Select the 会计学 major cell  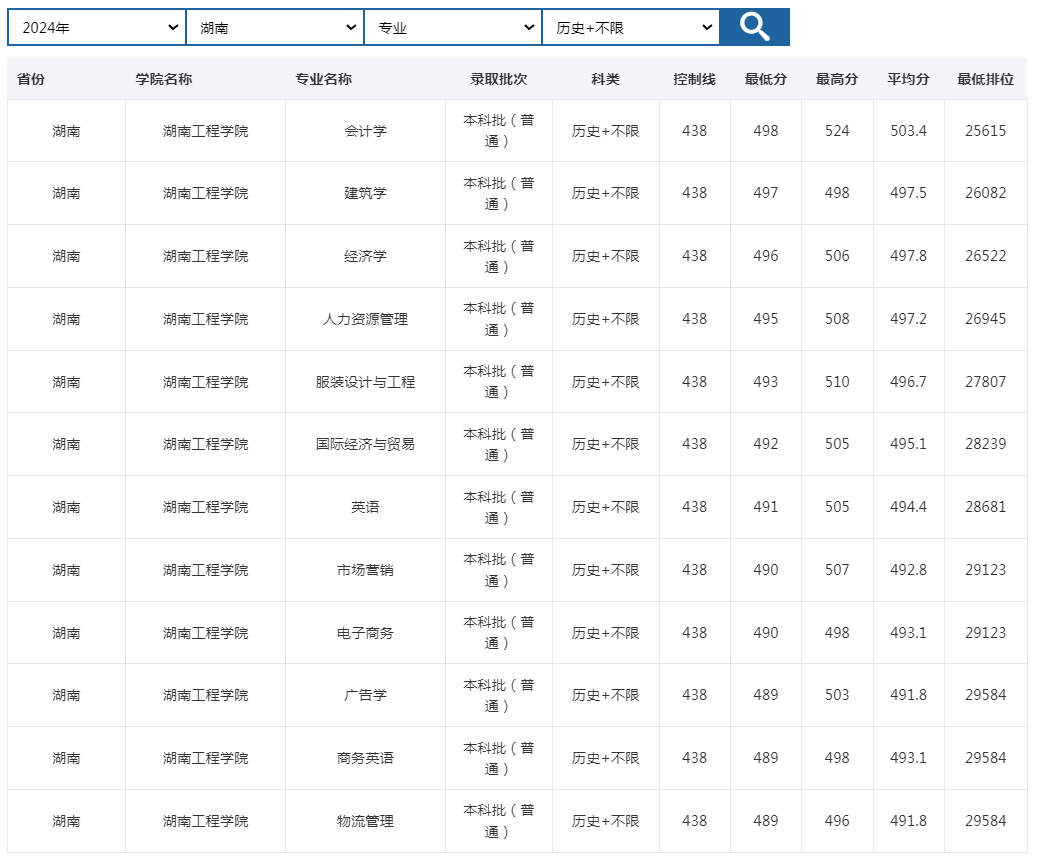point(365,131)
